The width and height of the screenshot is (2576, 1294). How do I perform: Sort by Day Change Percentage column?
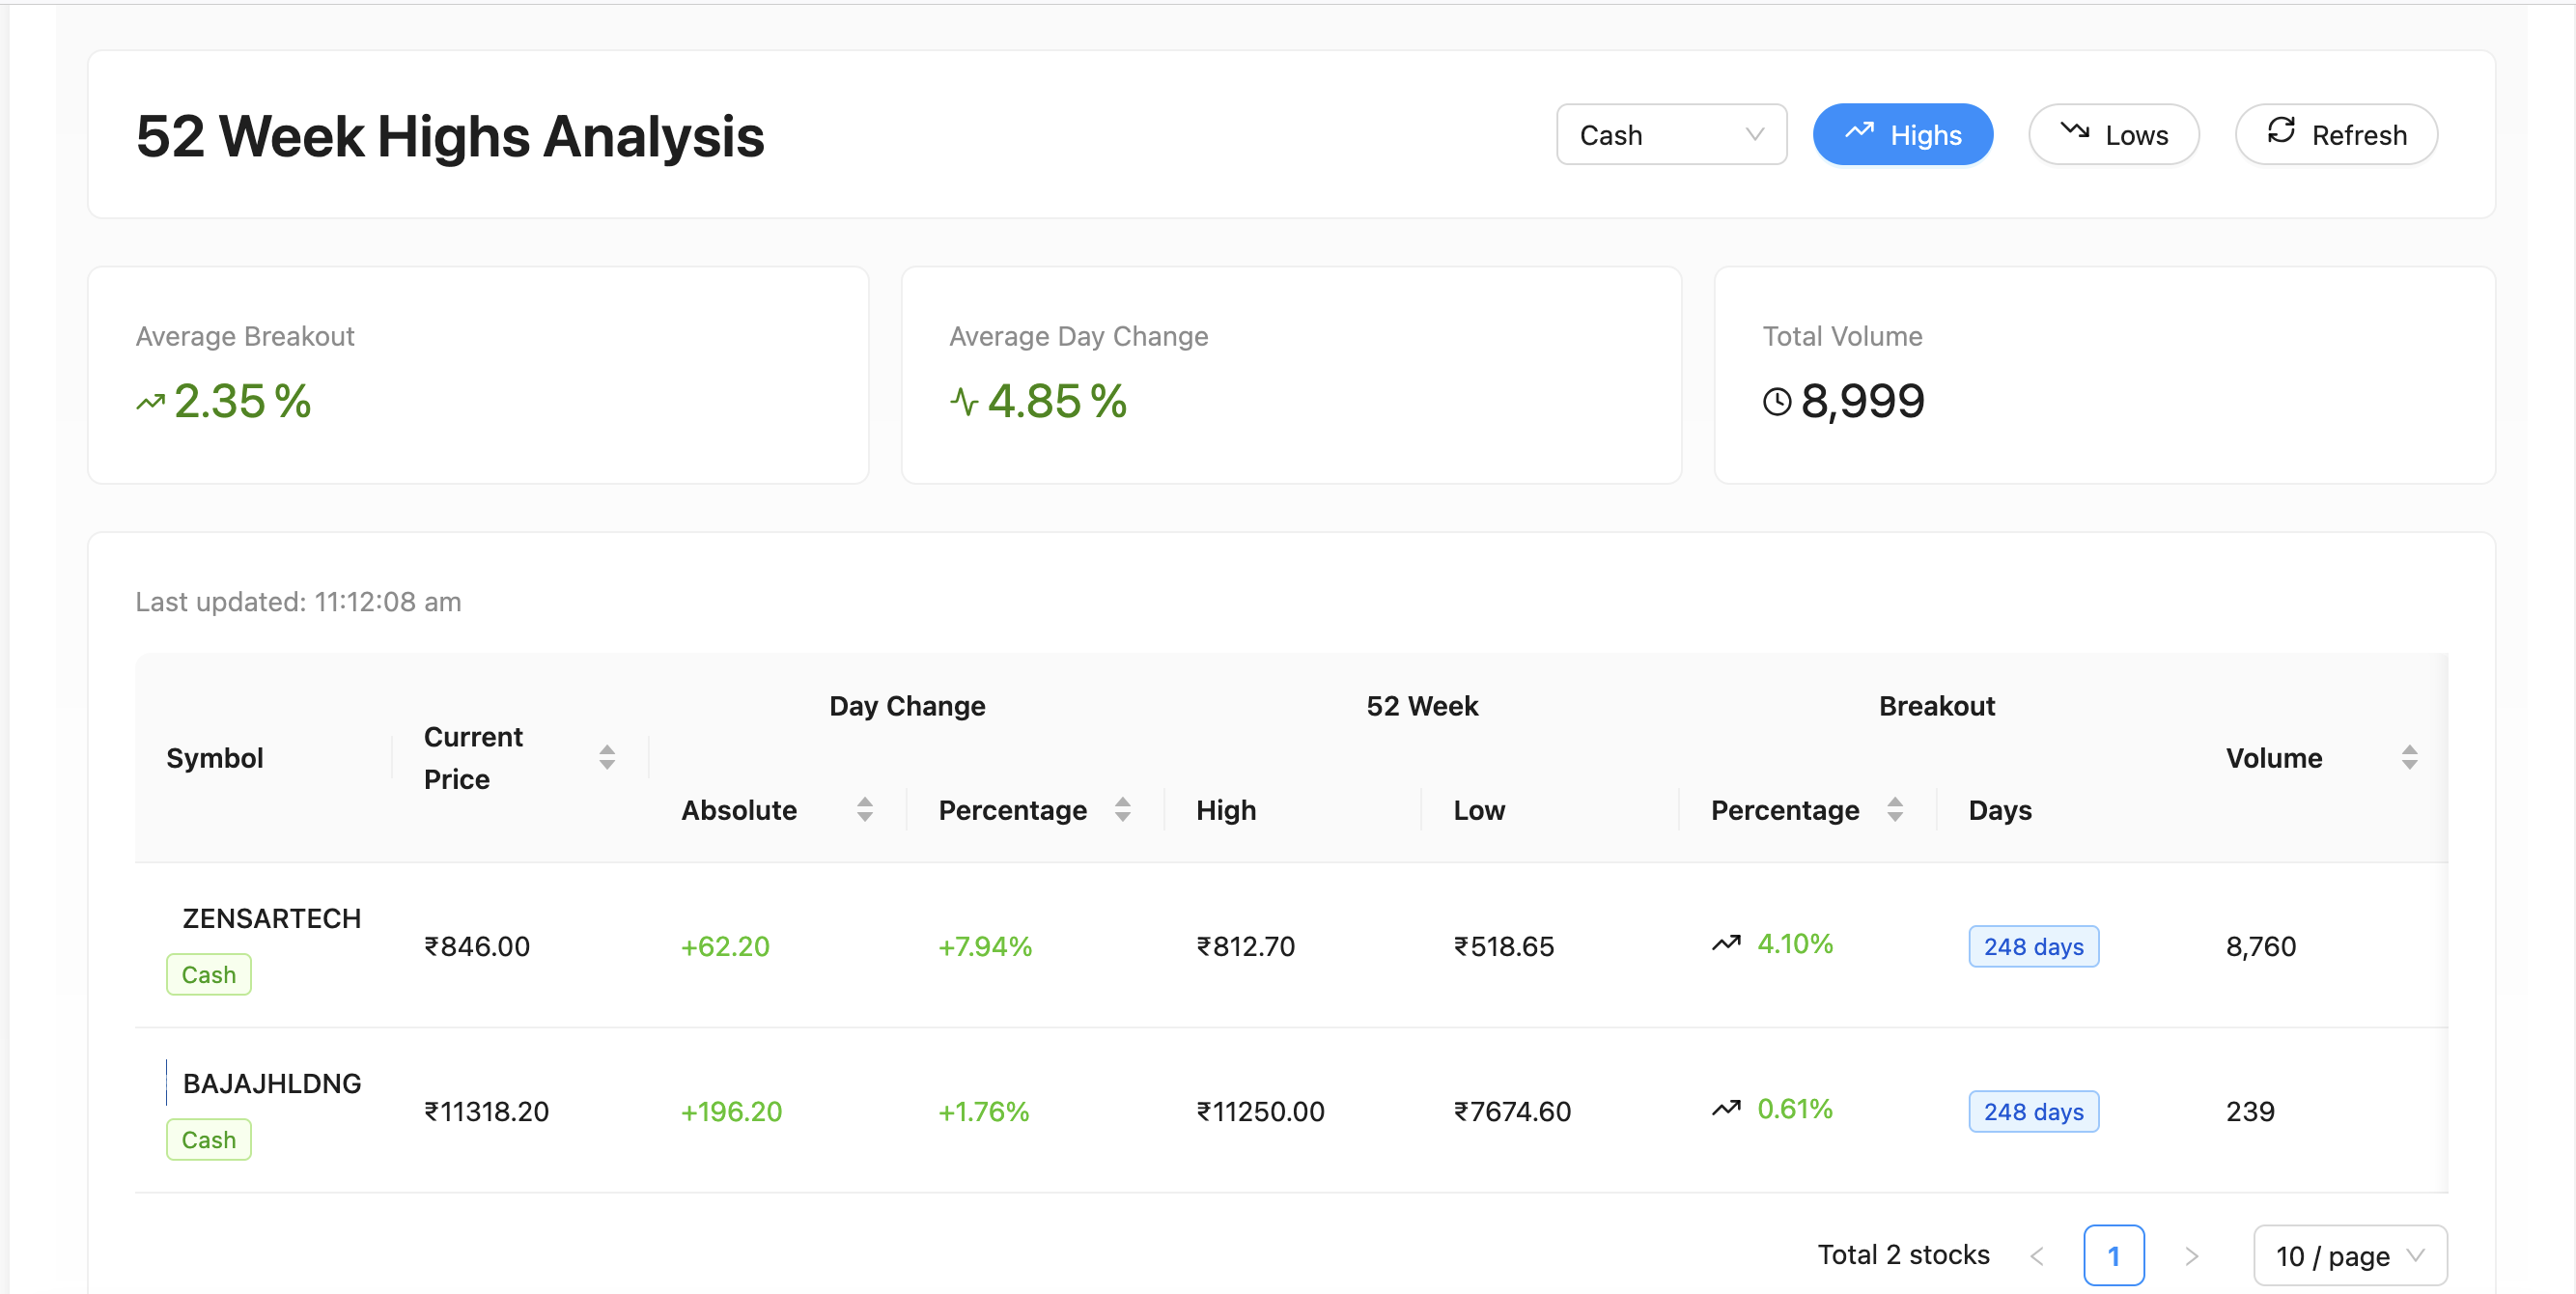point(1123,809)
